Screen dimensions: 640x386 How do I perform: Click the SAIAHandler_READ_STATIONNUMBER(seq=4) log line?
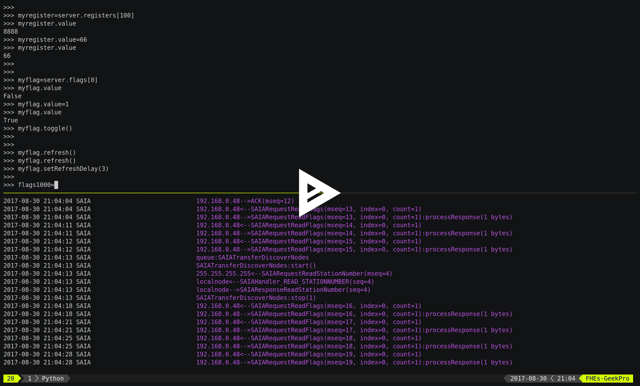285,282
